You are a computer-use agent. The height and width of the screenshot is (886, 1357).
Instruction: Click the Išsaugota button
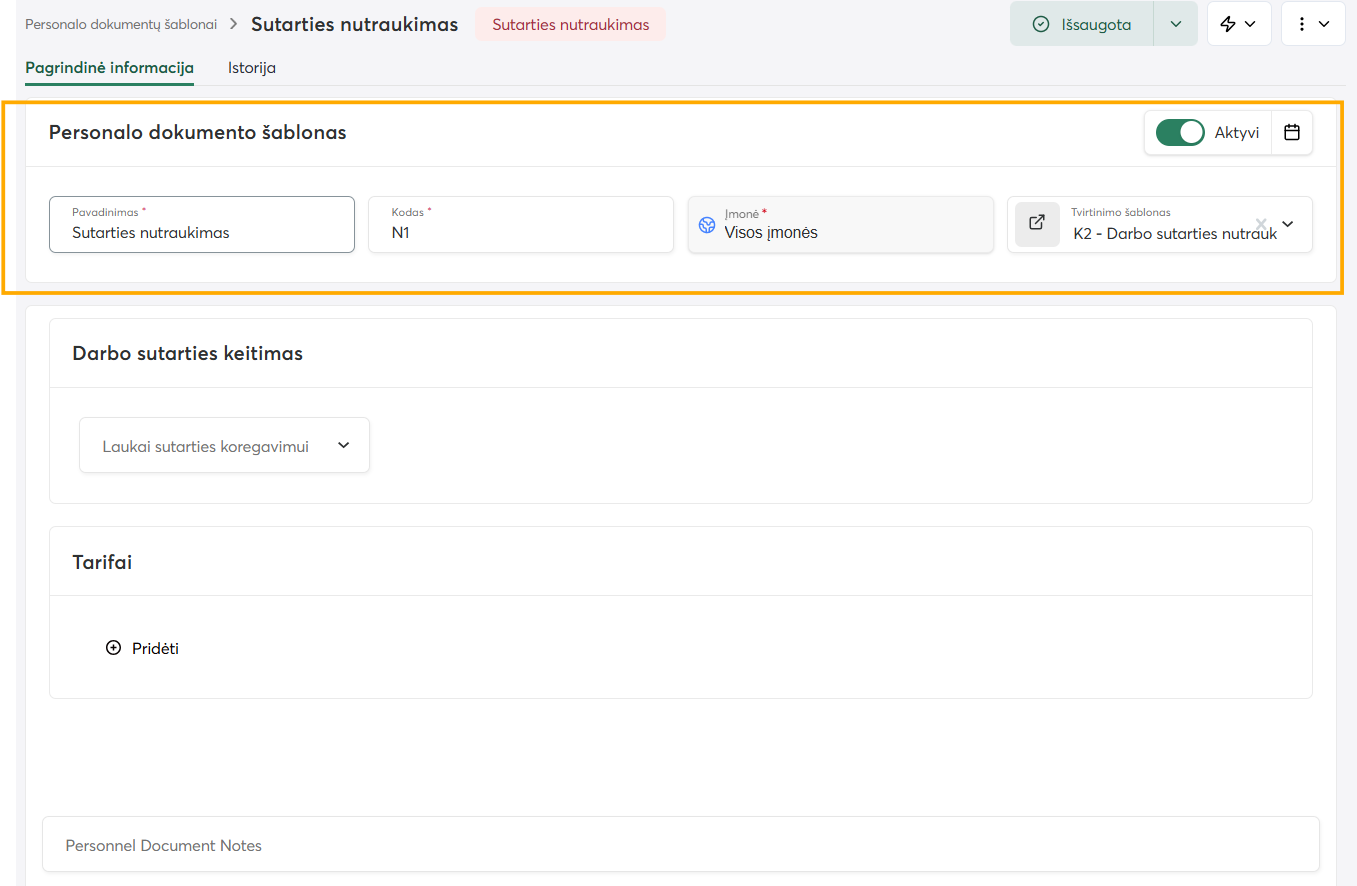point(1082,24)
